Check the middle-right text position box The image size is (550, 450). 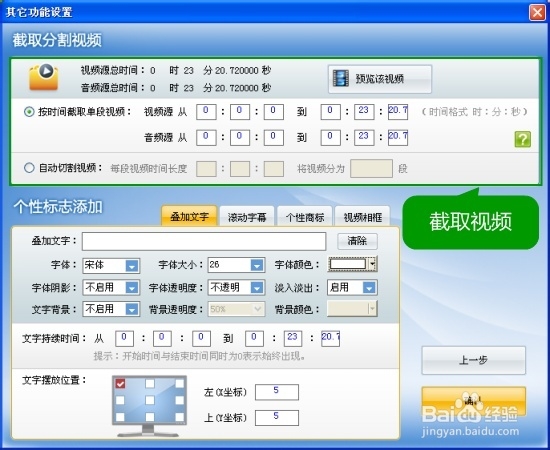pyautogui.click(x=180, y=400)
